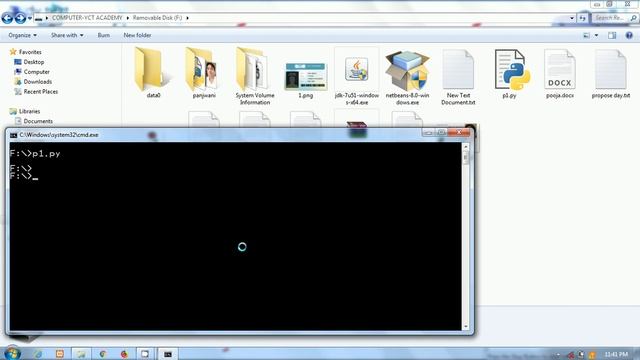This screenshot has width=640, height=360.
Task: Open the taskbar clock
Action: 616,354
